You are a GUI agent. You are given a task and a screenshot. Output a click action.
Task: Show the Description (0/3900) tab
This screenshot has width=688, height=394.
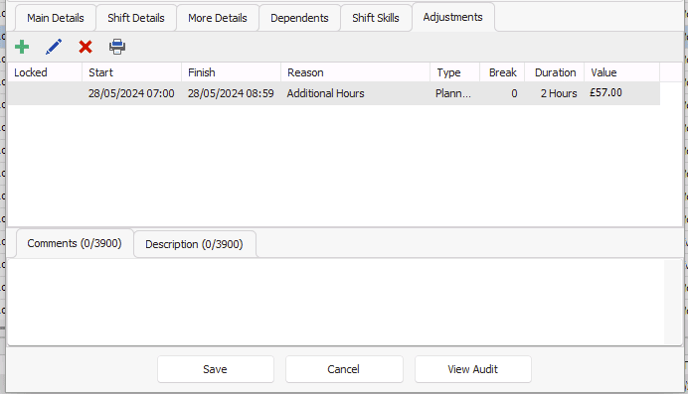194,244
